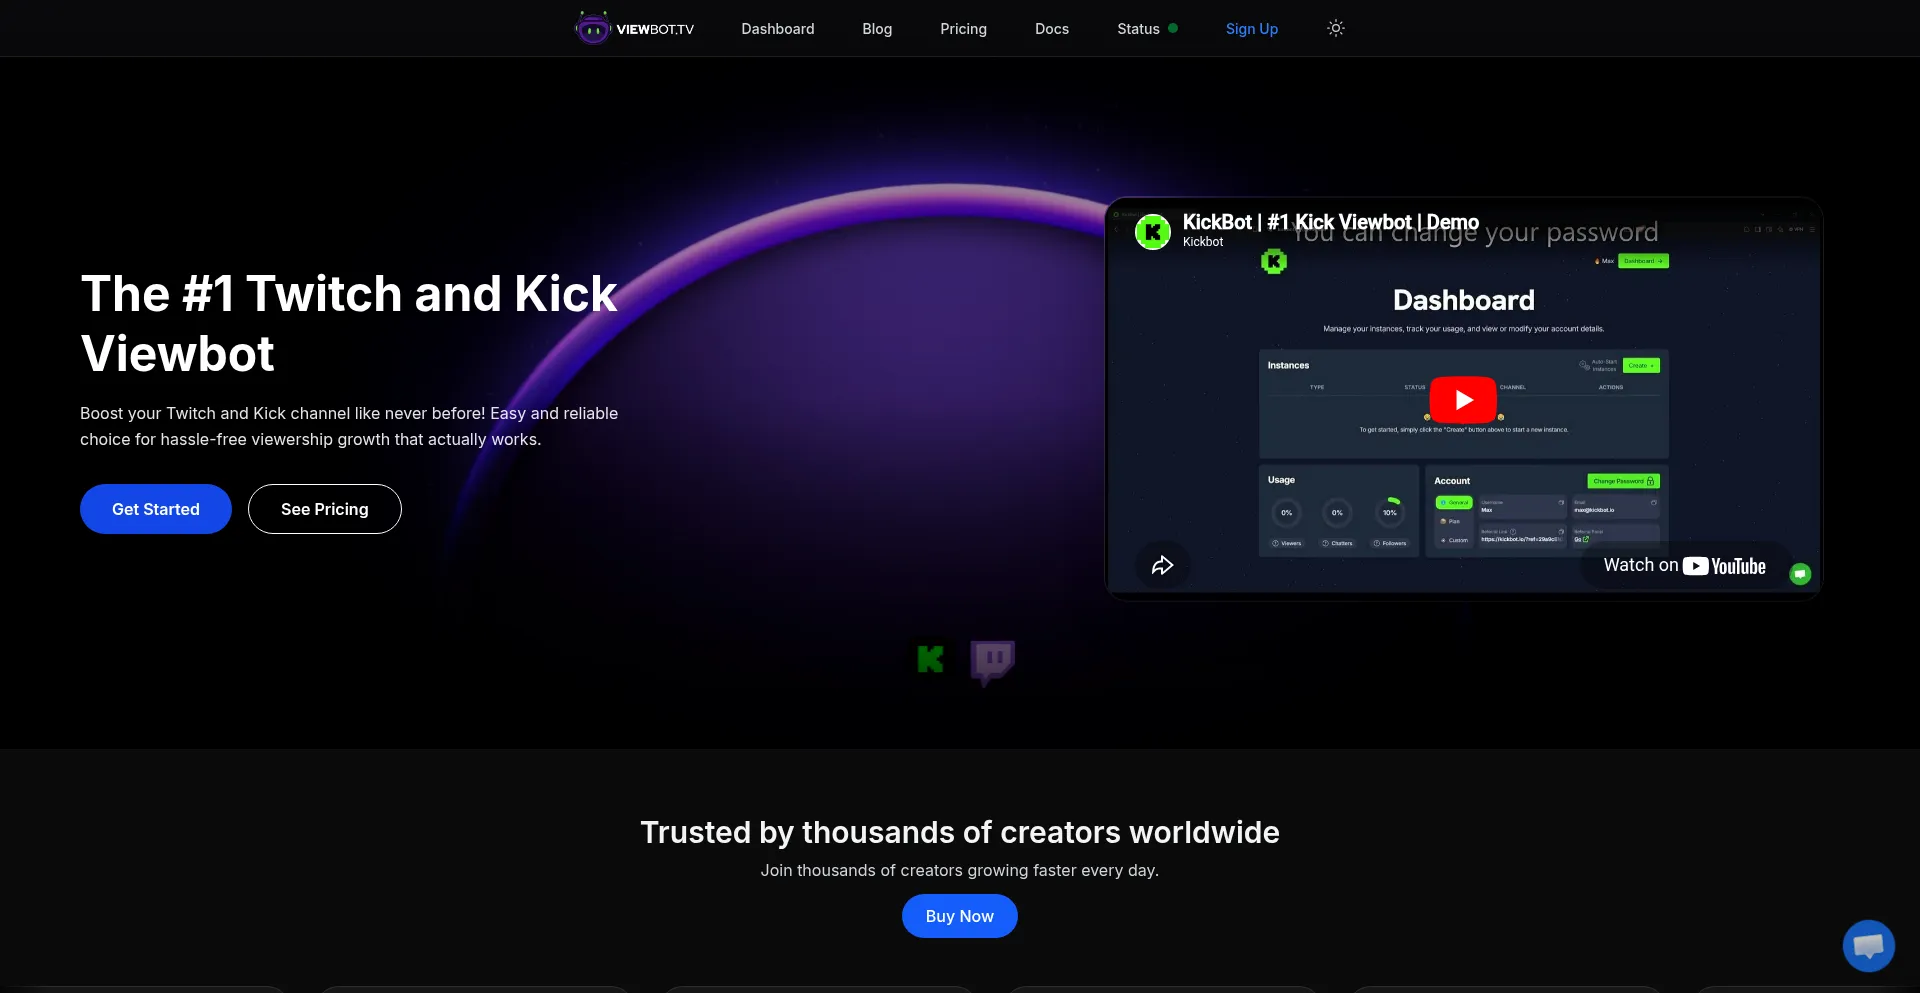Viewport: 1920px width, 993px height.
Task: Click the Kickbot channel avatar in the video
Action: (1153, 232)
